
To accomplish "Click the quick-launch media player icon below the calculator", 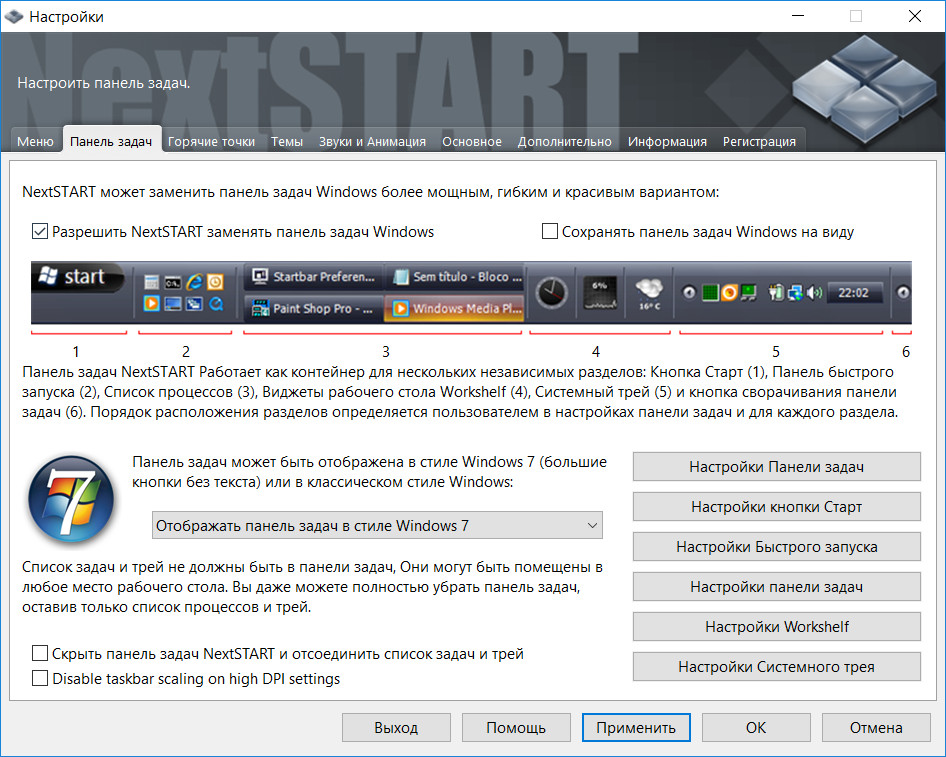I will pos(151,303).
